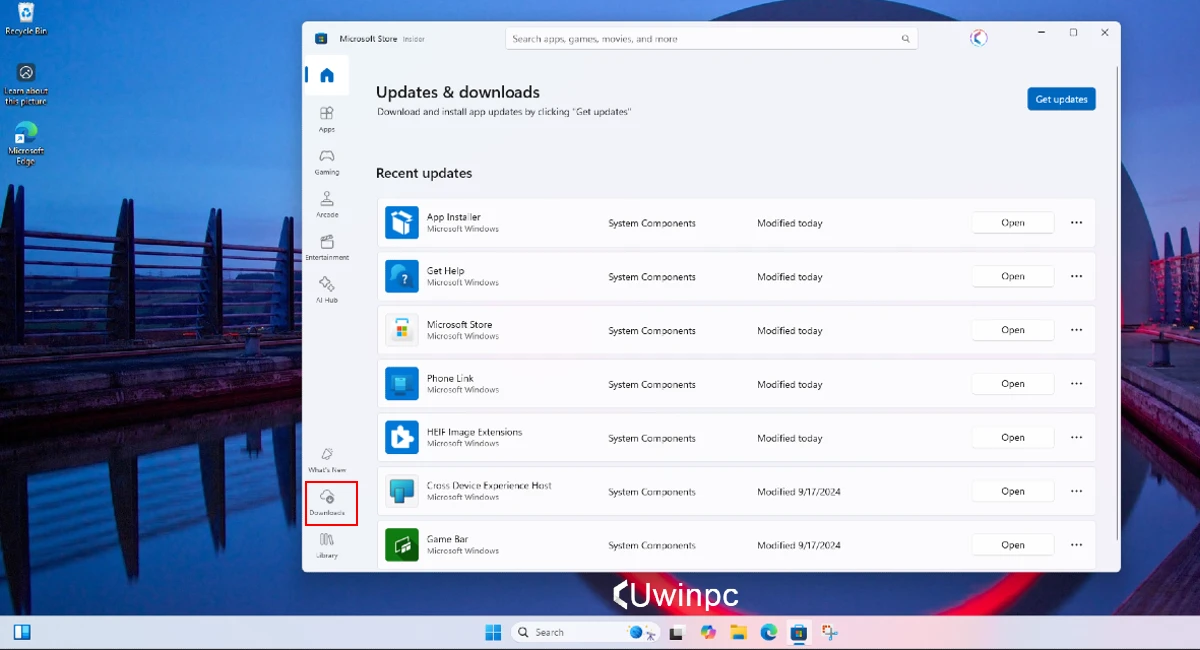Open Snipping Tool from the taskbar
This screenshot has width=1200, height=650.
[829, 632]
